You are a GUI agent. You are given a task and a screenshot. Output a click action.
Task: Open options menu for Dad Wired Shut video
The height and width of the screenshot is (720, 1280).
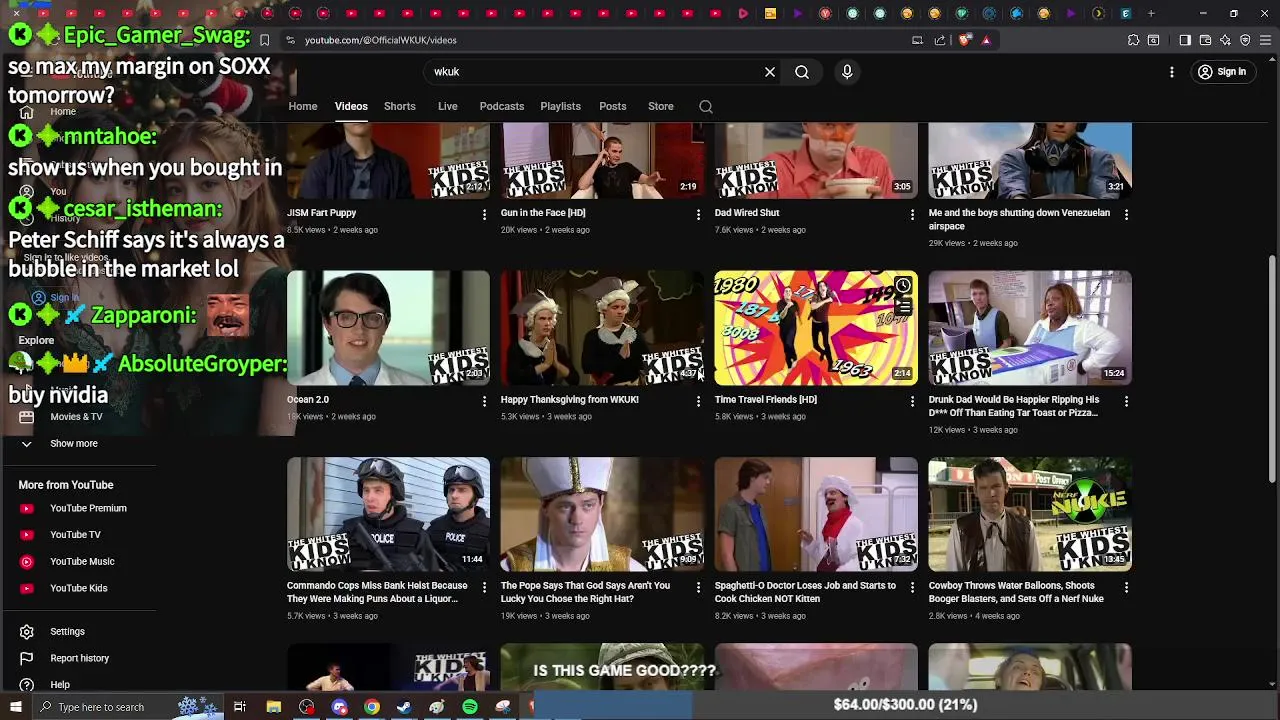click(x=912, y=214)
